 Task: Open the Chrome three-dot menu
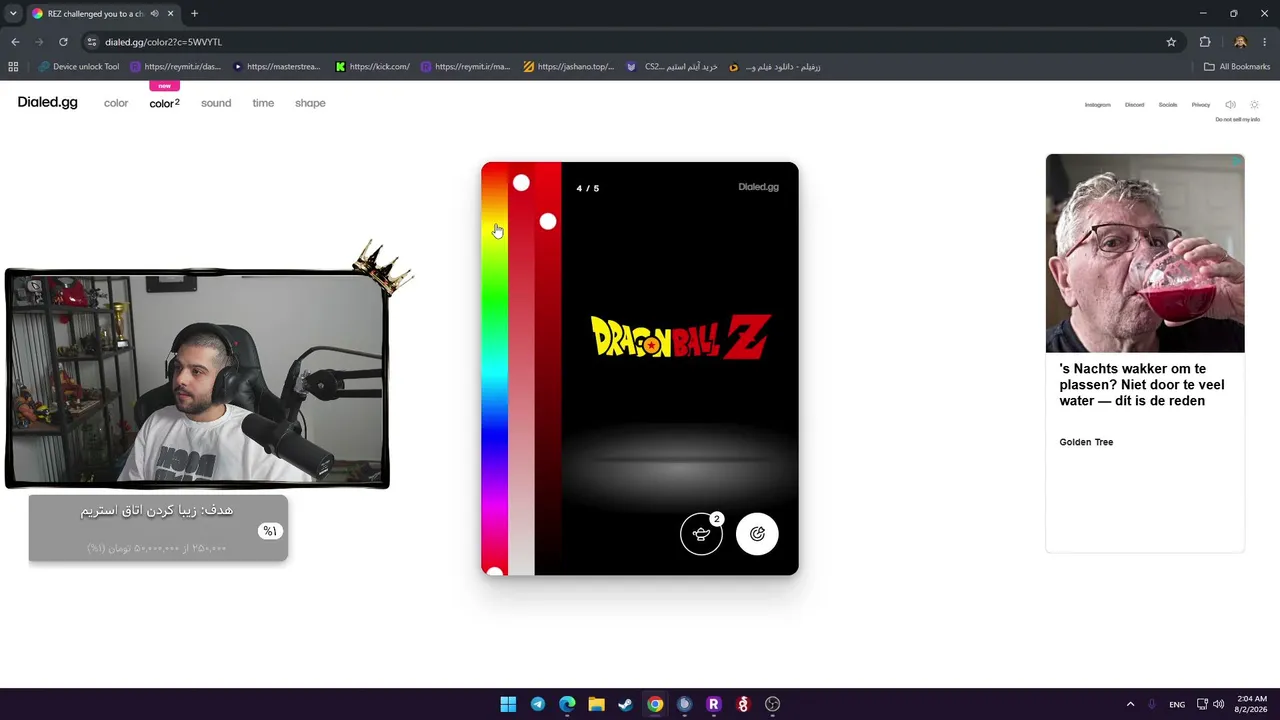pyautogui.click(x=1265, y=42)
